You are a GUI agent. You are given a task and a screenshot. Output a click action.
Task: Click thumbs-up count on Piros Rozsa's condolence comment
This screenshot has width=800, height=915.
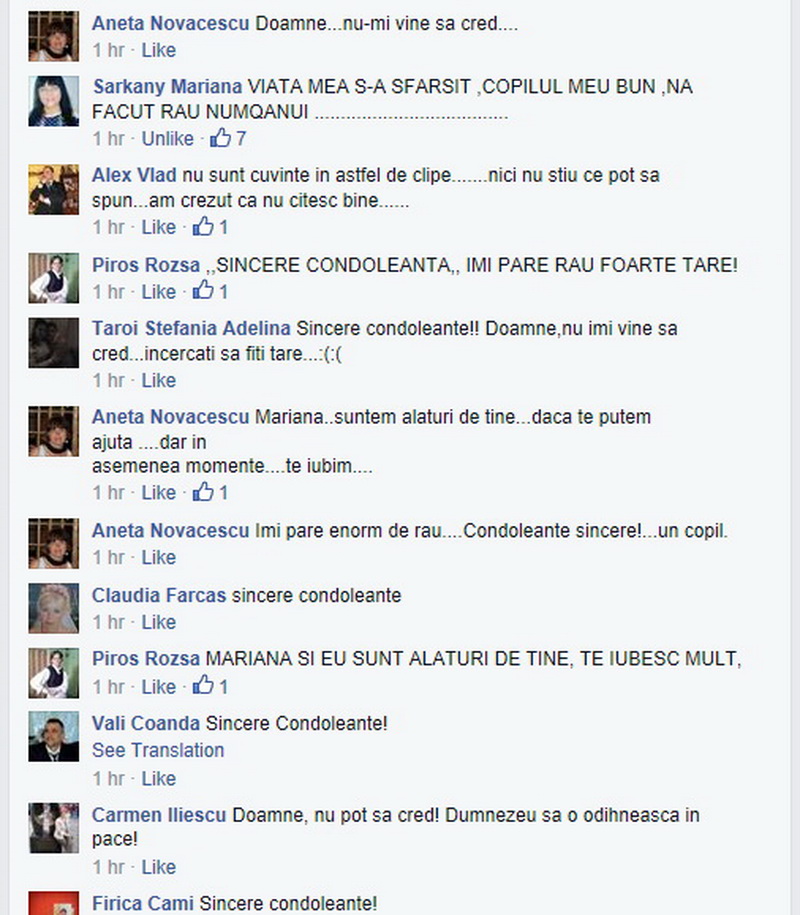point(223,291)
